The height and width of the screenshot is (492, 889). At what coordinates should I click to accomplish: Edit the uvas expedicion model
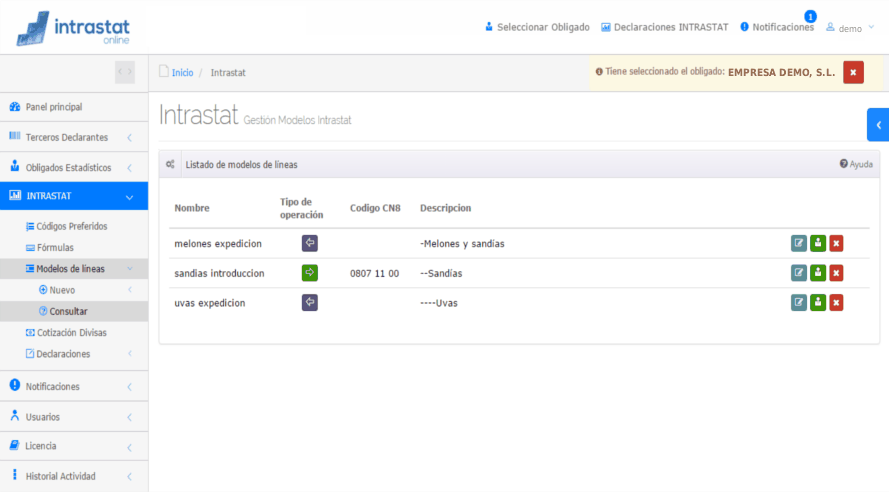(x=798, y=302)
